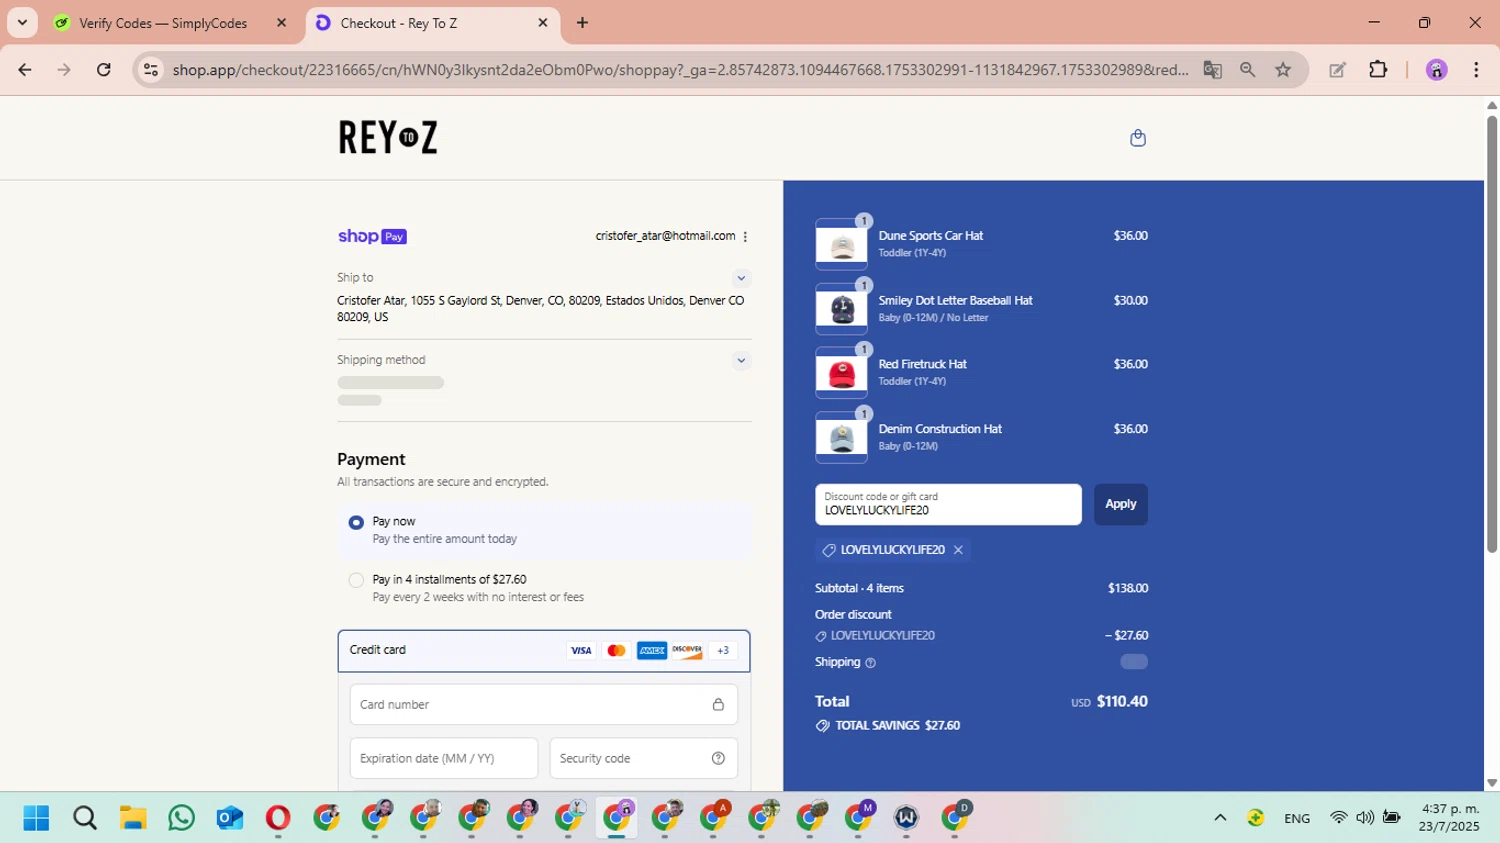This screenshot has width=1500, height=843.
Task: Click the Shop Pay logo
Action: [372, 237]
